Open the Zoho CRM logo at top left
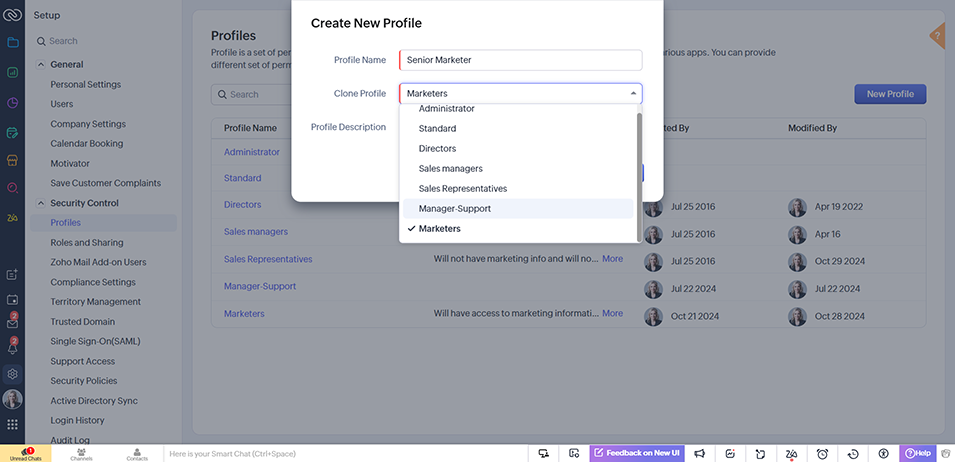The image size is (955, 462). tap(12, 15)
